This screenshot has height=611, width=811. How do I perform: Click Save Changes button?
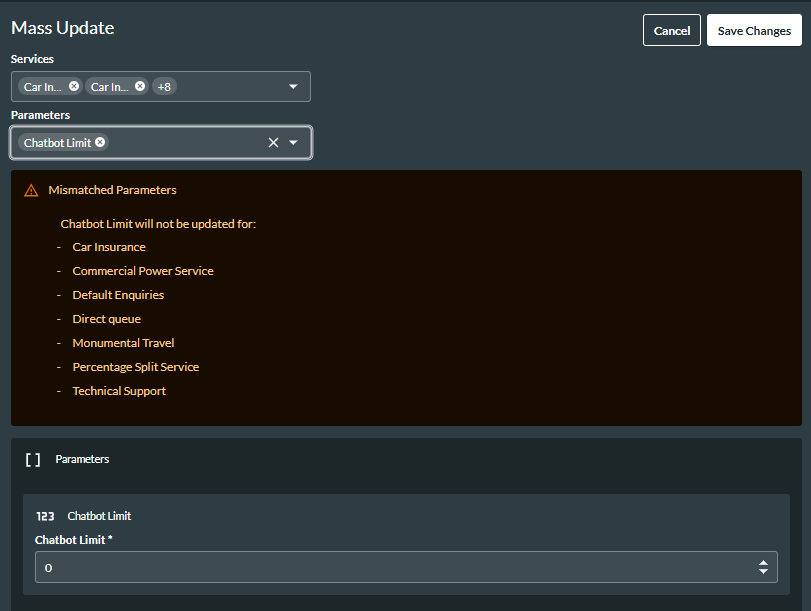point(754,31)
